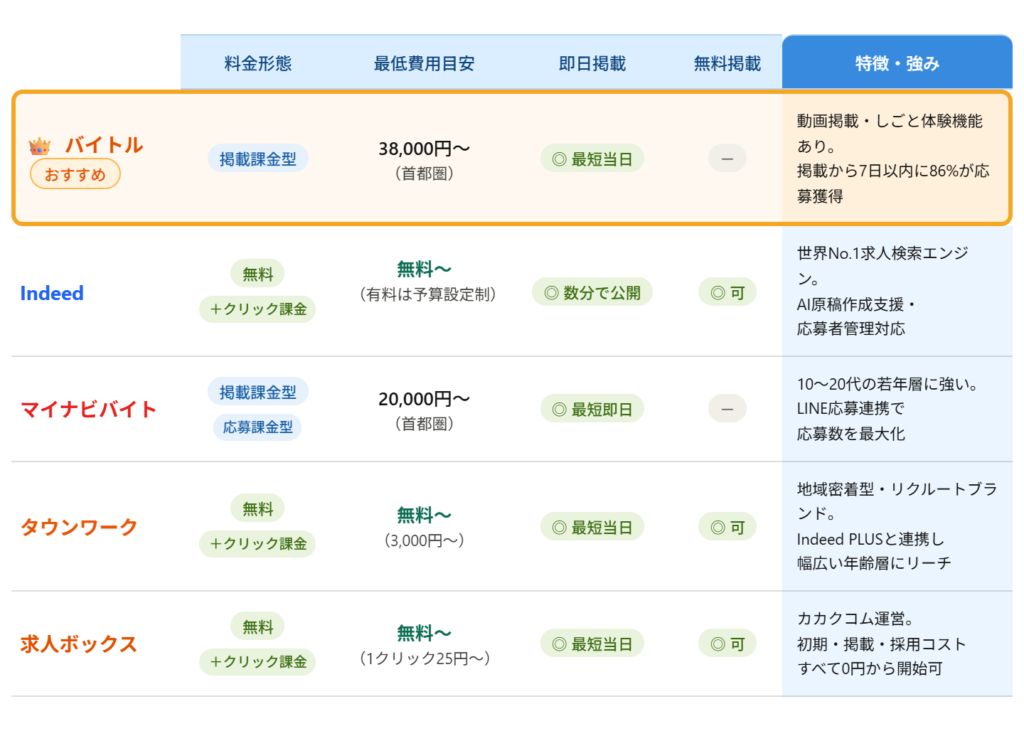Viewport: 1024px width, 731px height.
Task: Click the 10〜20代の若年層に強い description
Action: point(888,409)
